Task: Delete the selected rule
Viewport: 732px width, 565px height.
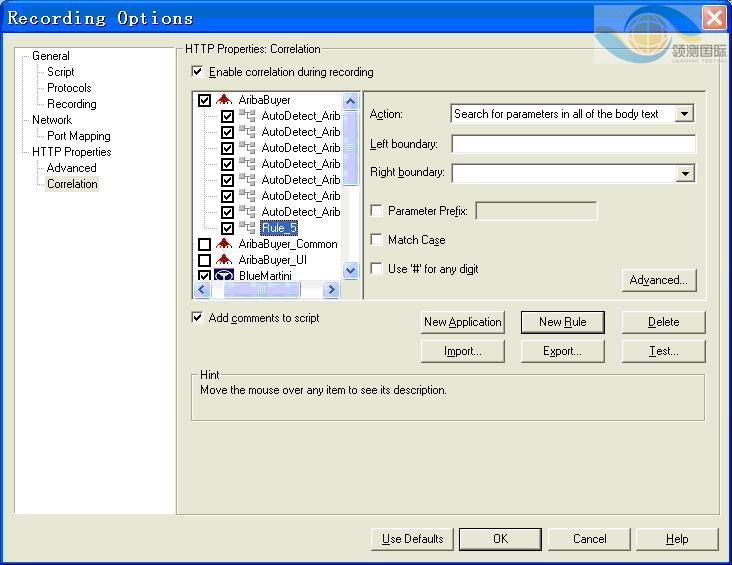Action: (x=663, y=322)
